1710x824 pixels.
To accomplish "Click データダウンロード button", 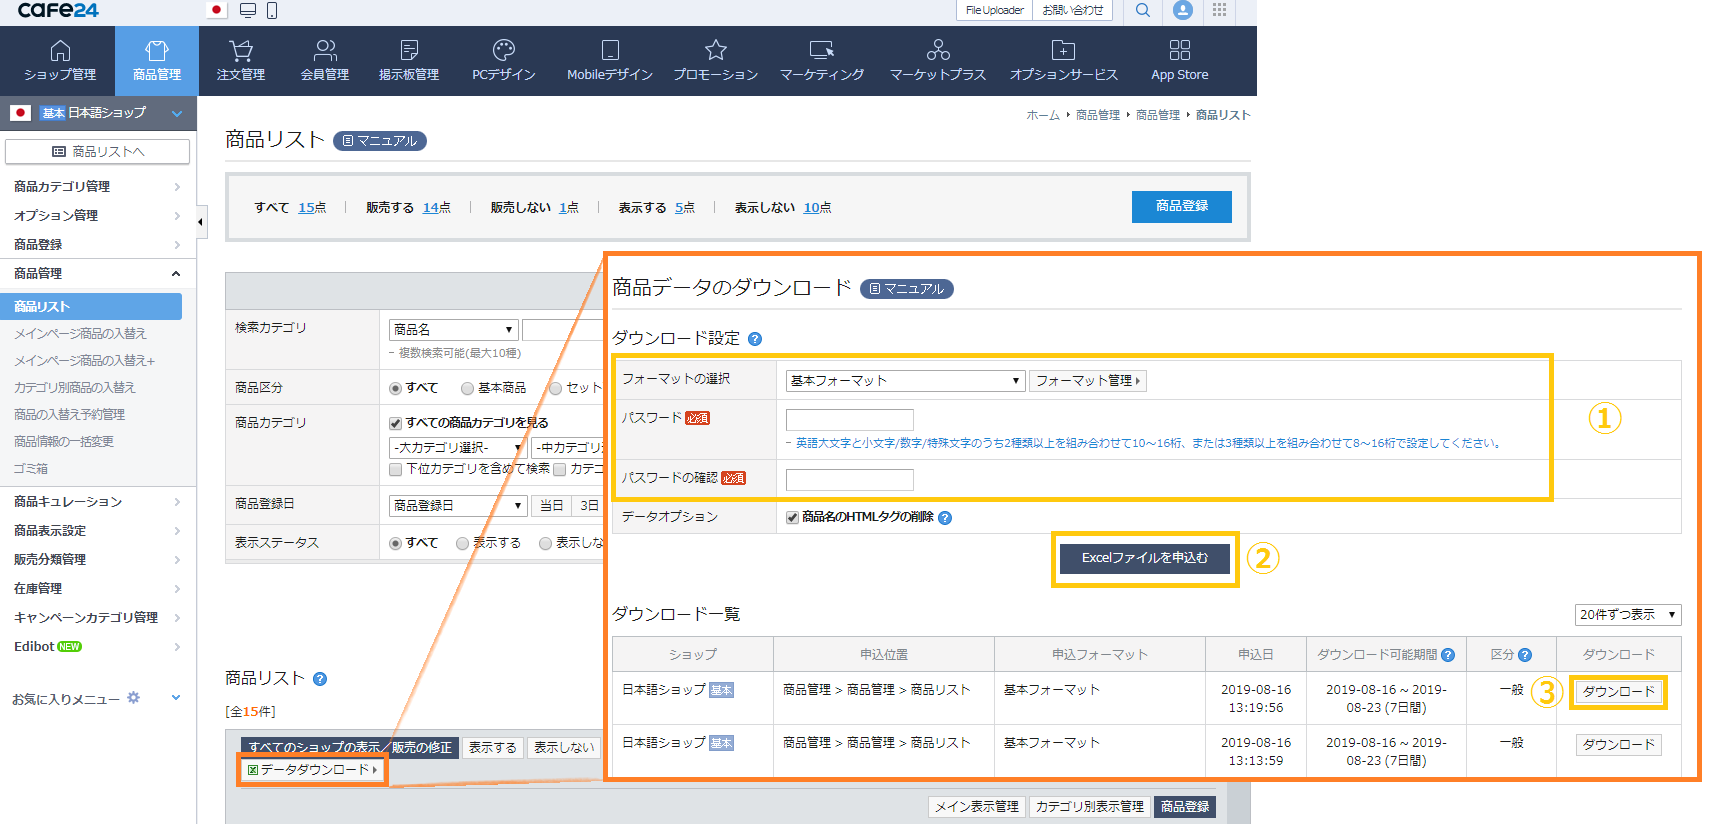I will 312,770.
